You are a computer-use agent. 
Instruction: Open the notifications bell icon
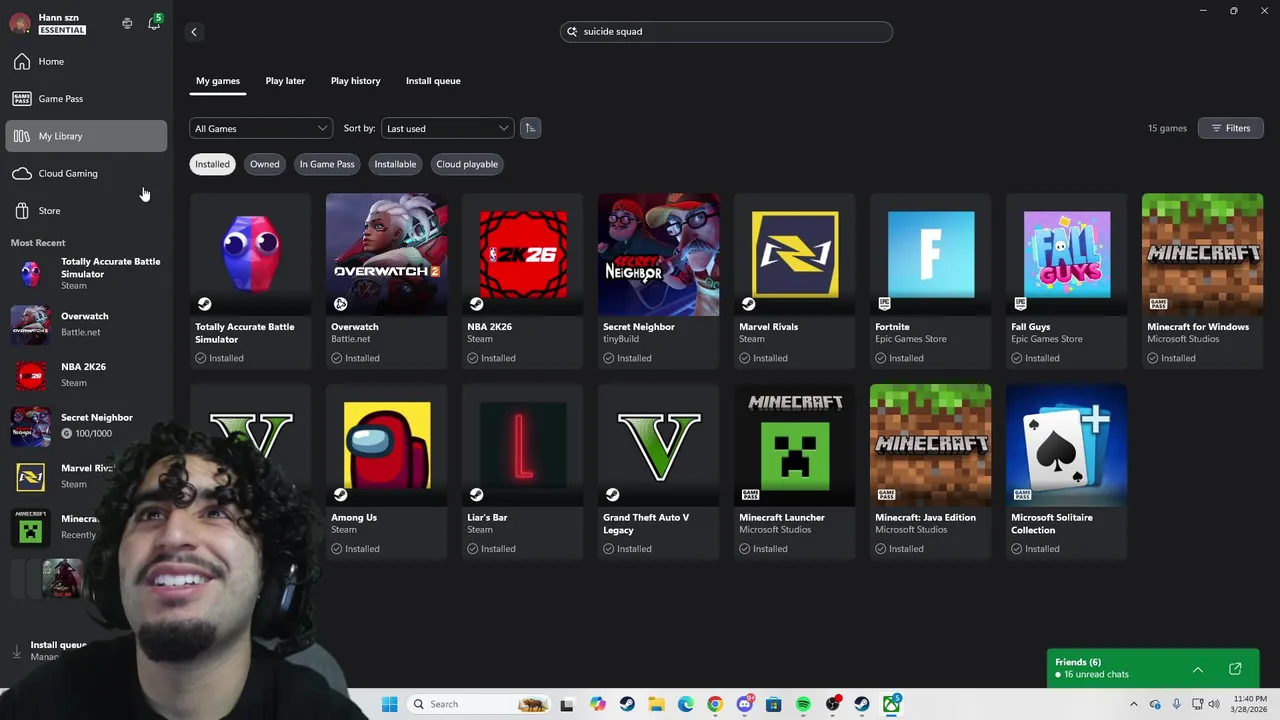pyautogui.click(x=154, y=23)
